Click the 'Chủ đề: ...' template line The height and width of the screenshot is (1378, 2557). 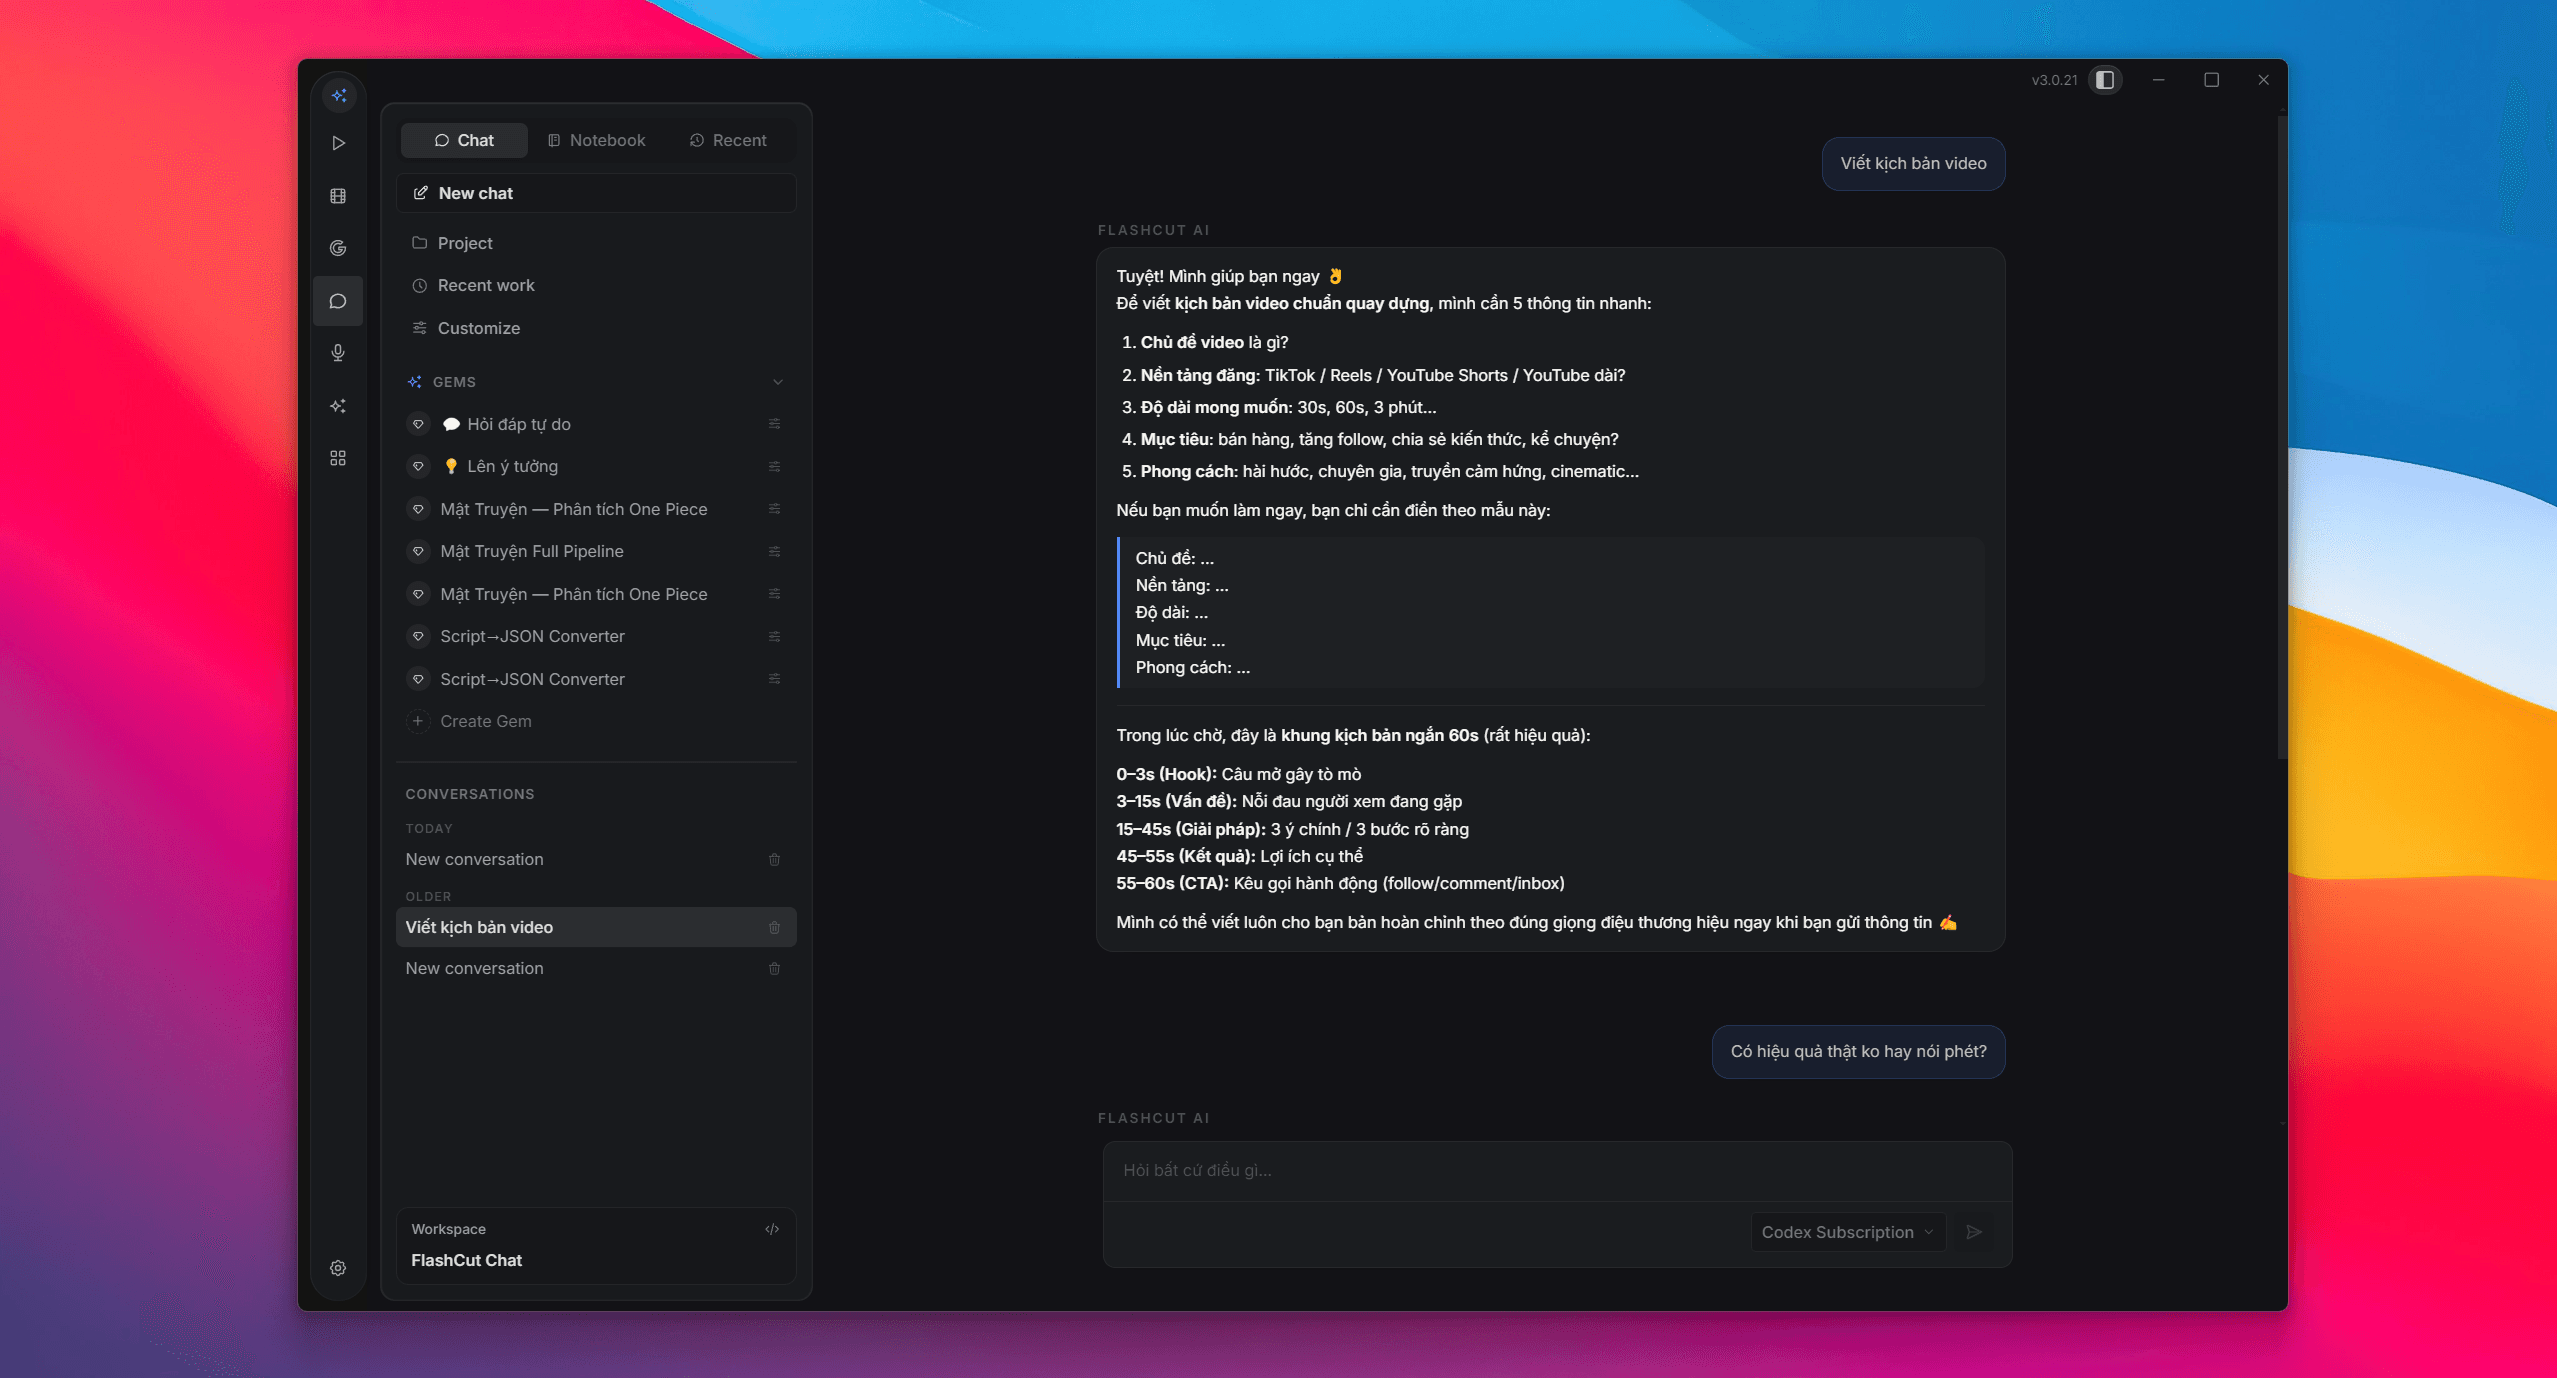[1174, 558]
